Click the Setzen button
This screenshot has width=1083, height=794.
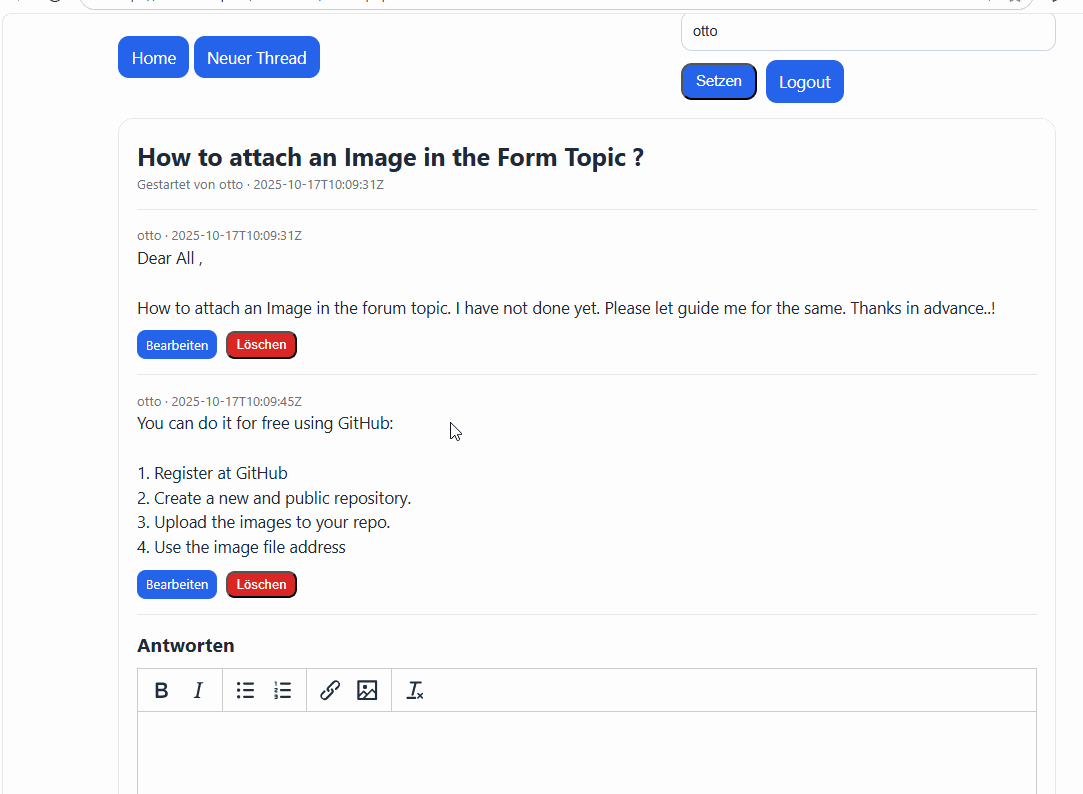point(718,81)
